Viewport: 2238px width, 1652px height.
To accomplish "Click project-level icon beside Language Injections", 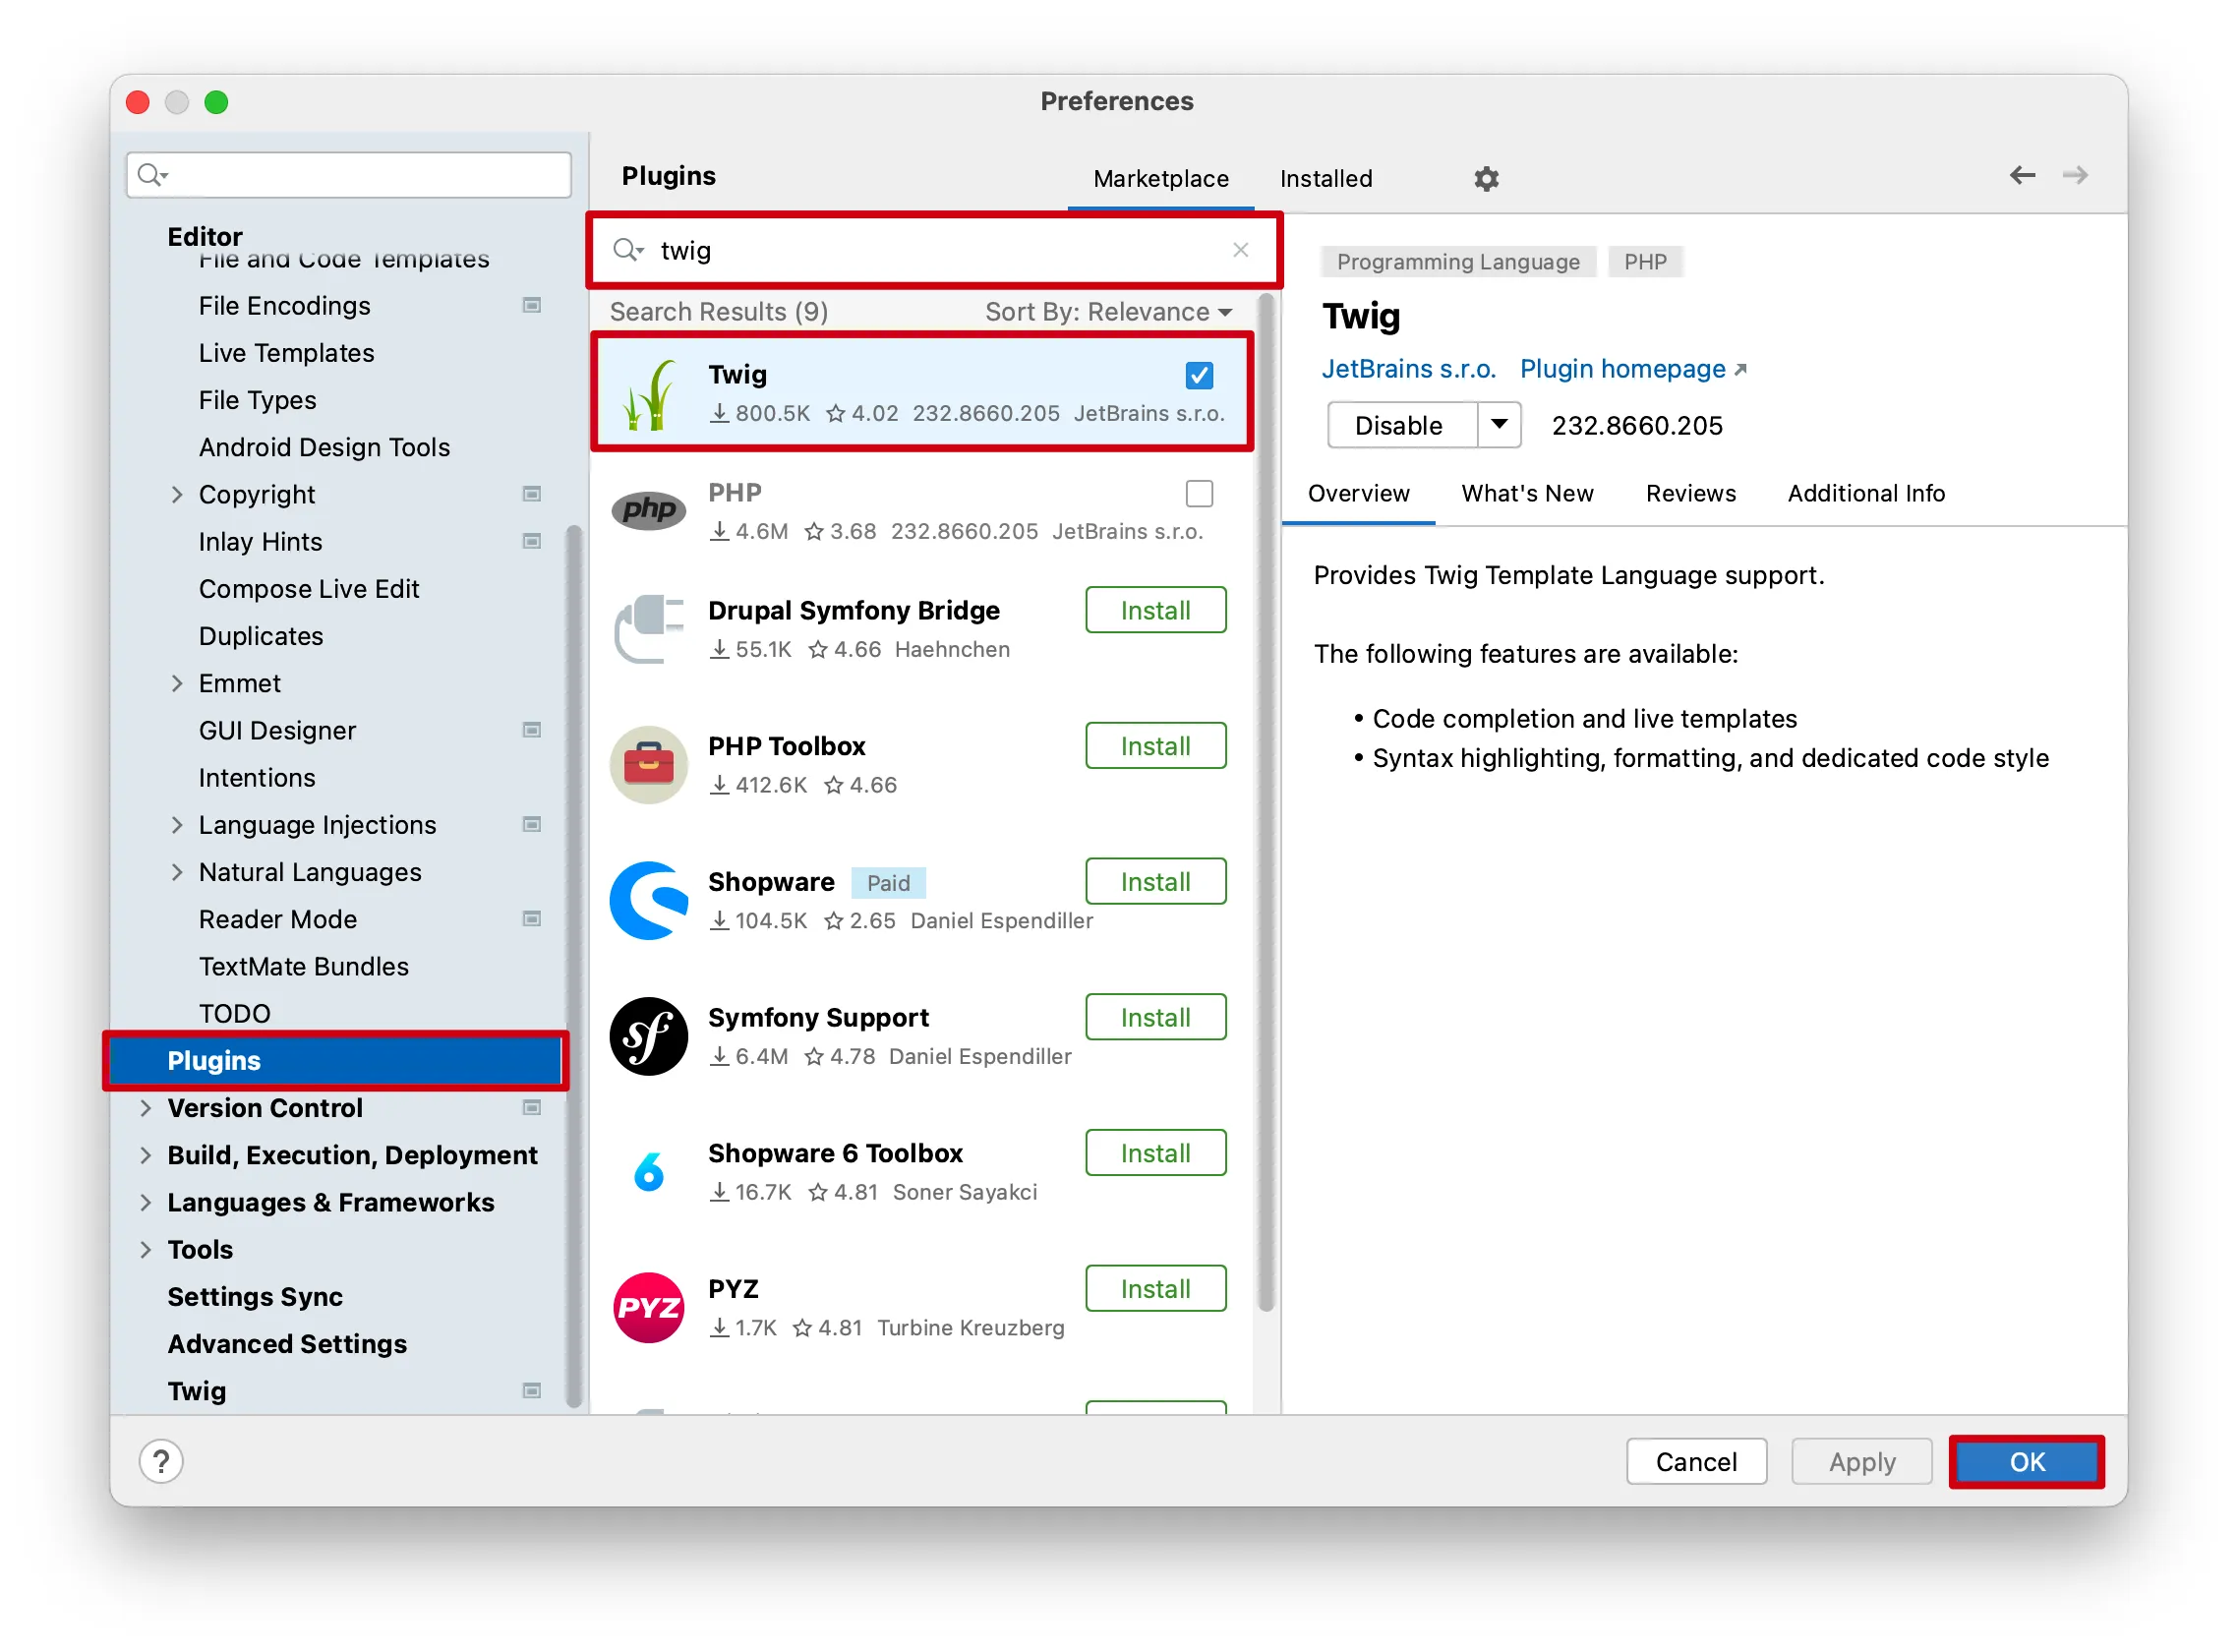I will click(x=532, y=824).
